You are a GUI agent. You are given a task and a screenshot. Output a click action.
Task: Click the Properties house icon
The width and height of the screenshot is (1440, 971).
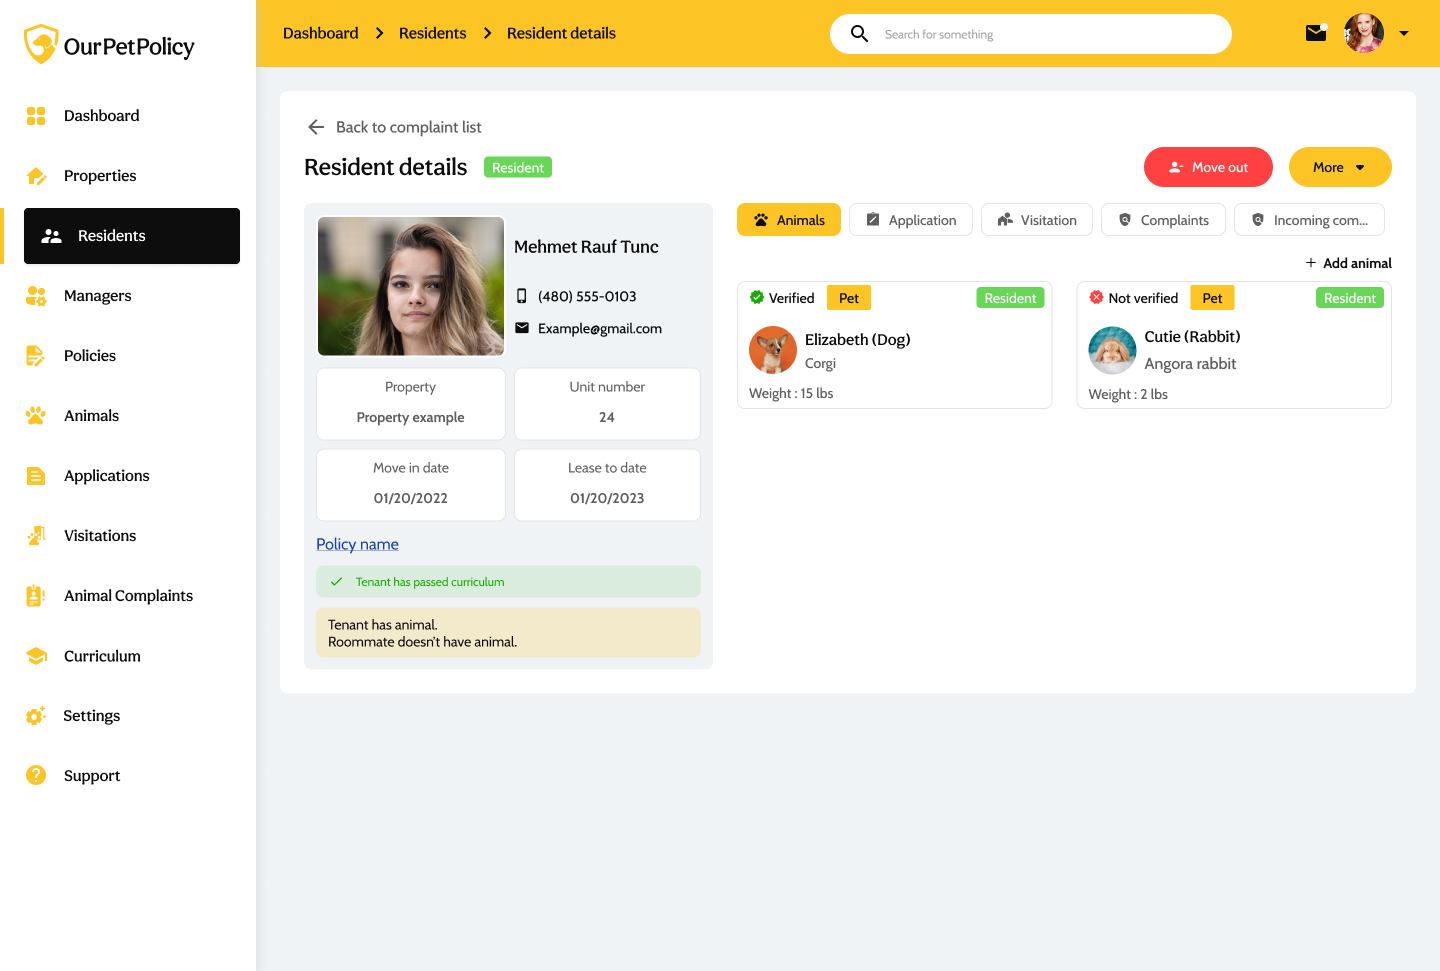point(36,176)
